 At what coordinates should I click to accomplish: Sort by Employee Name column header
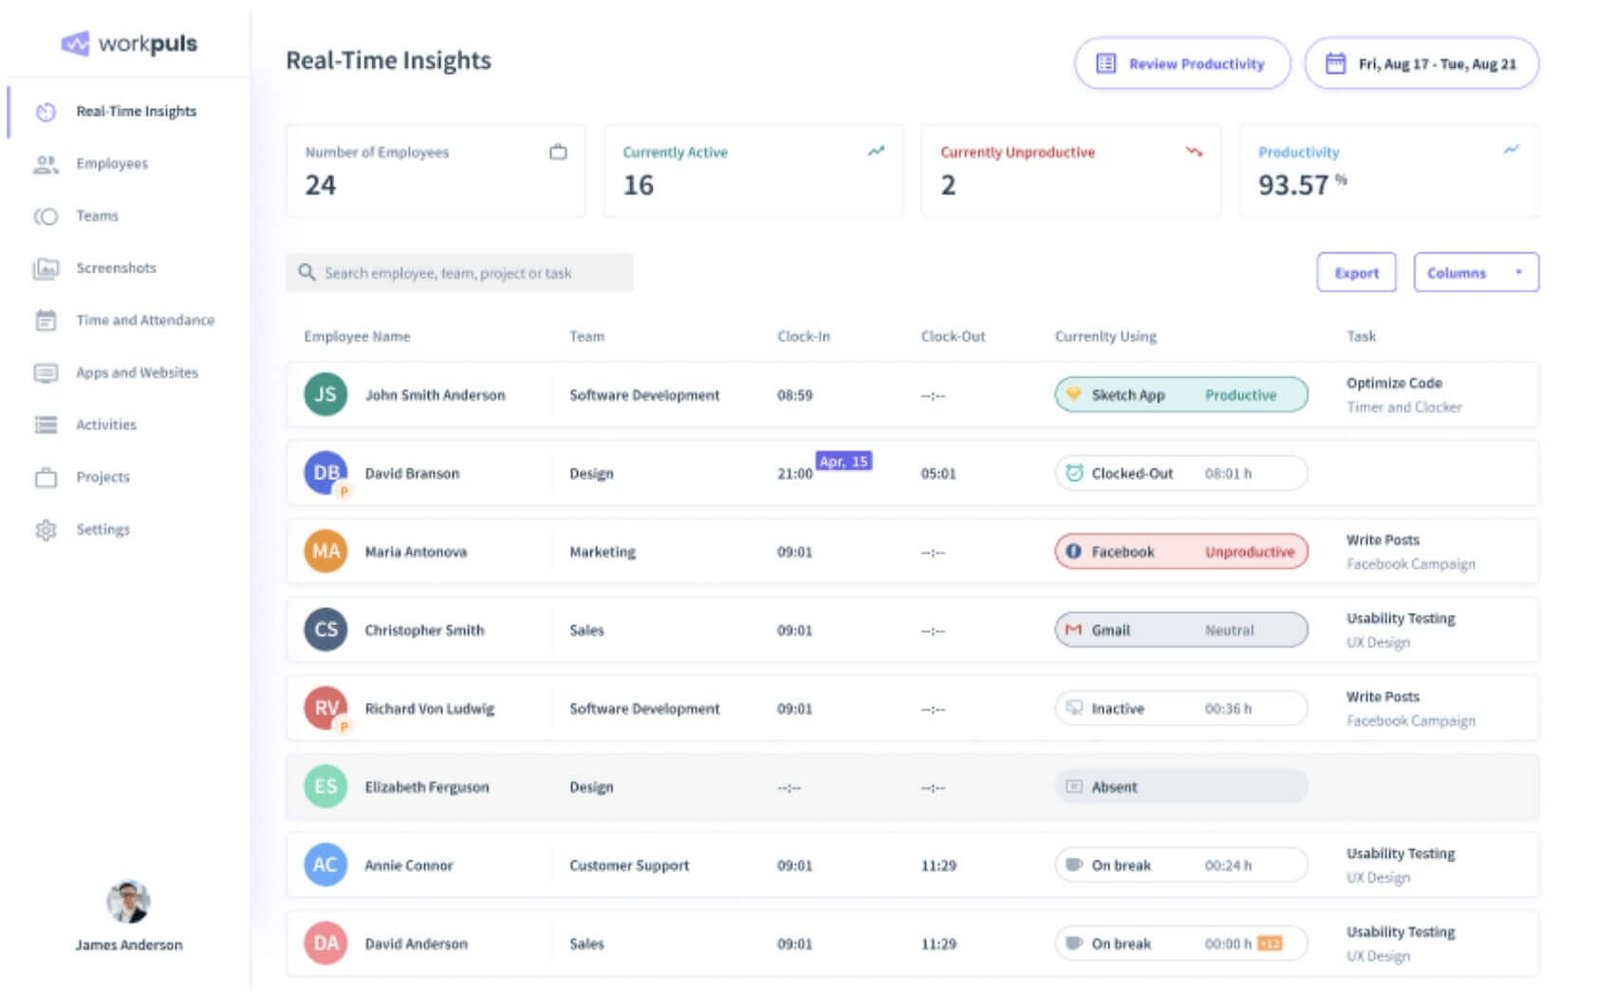(x=357, y=336)
